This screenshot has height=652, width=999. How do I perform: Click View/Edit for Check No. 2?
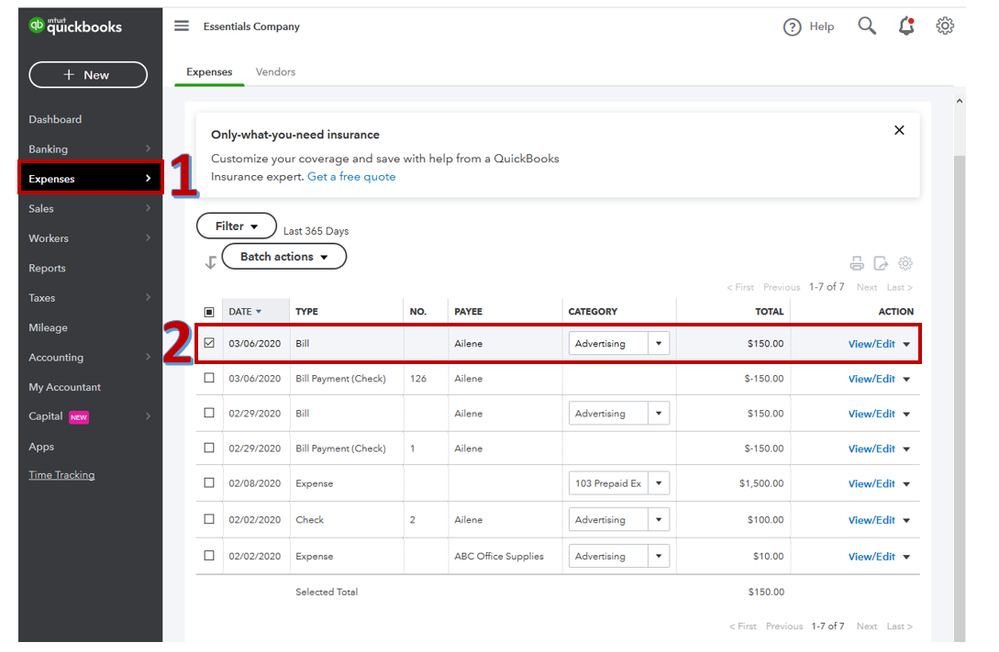pyautogui.click(x=871, y=521)
